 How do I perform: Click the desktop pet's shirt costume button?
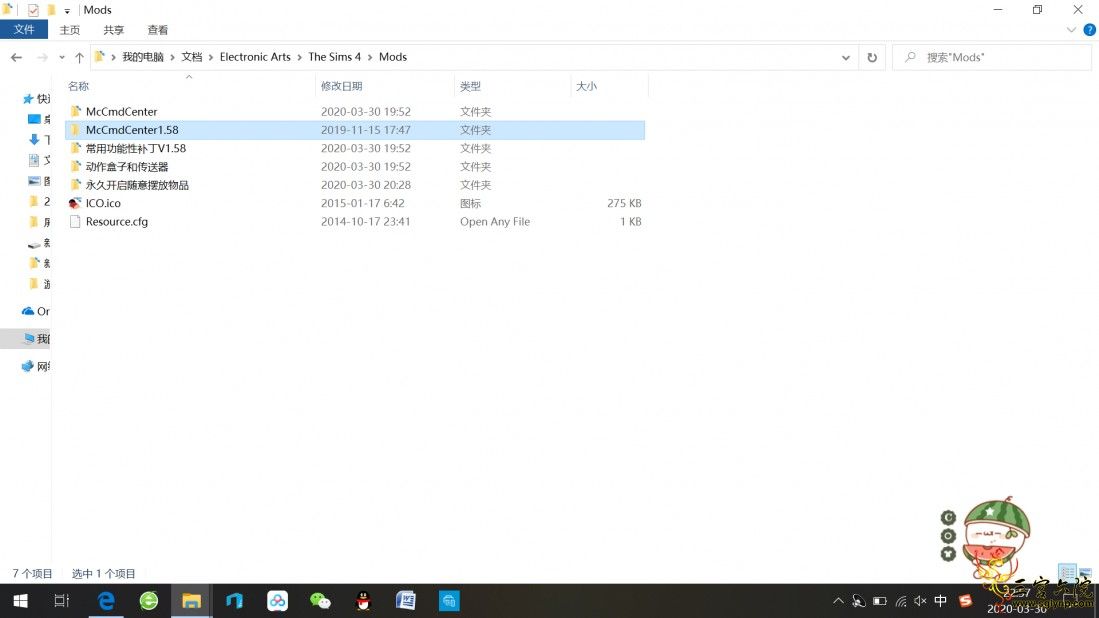click(x=948, y=554)
